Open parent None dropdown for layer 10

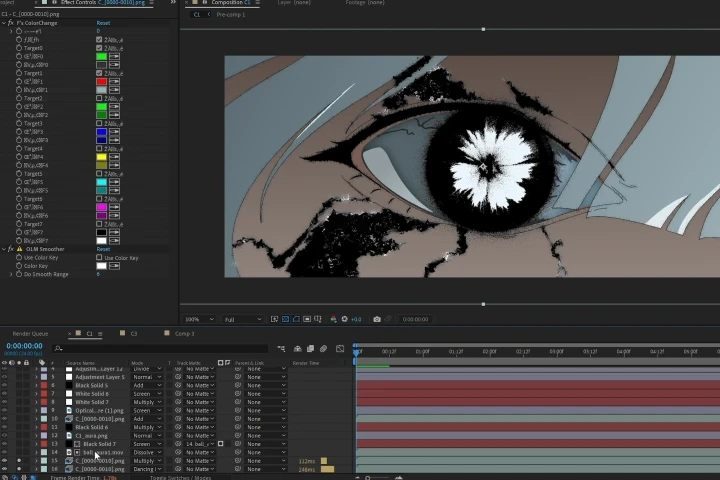(266, 419)
